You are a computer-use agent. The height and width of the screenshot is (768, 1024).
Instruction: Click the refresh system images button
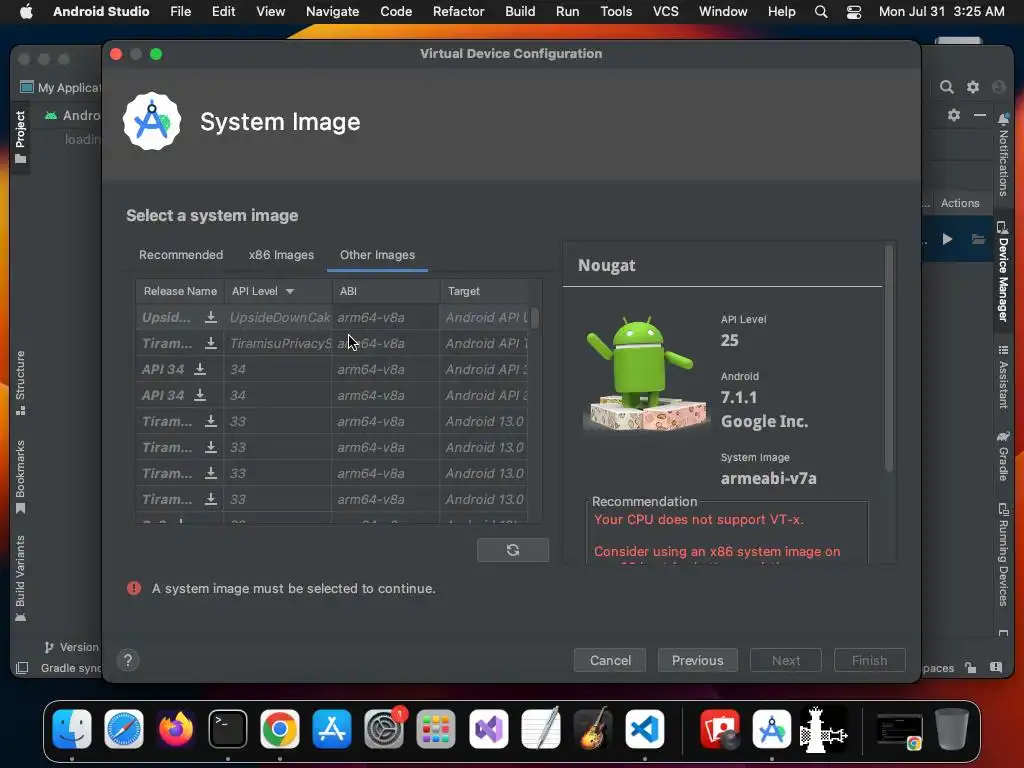pos(513,550)
